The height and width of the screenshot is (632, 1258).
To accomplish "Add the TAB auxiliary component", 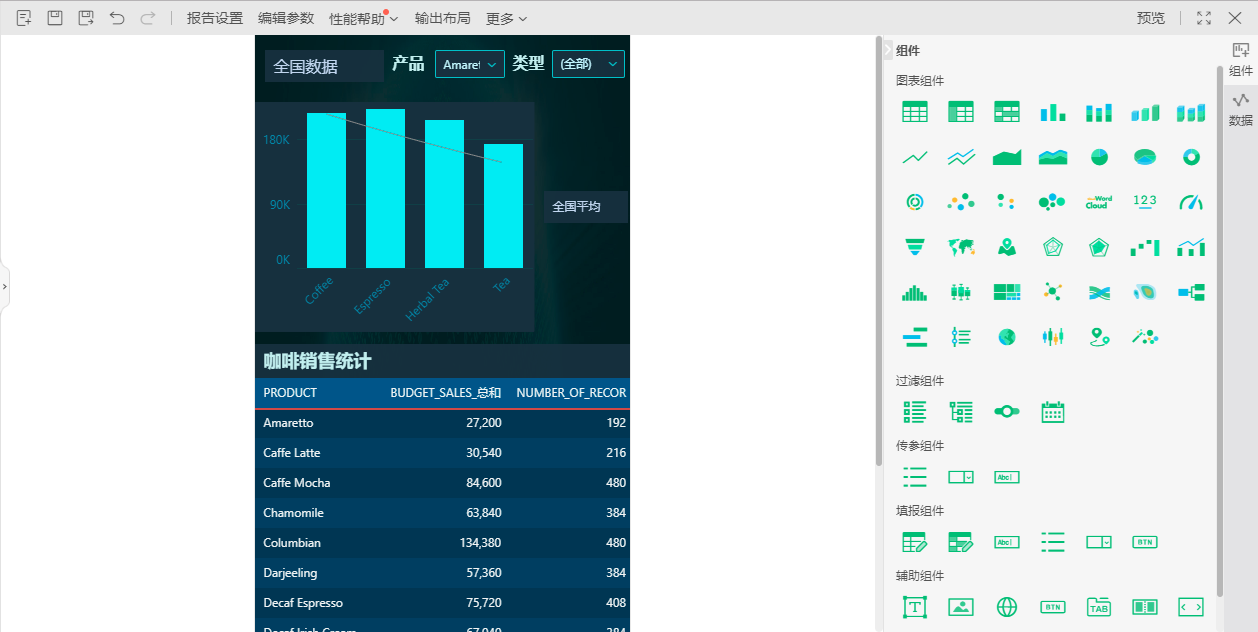I will [1099, 607].
